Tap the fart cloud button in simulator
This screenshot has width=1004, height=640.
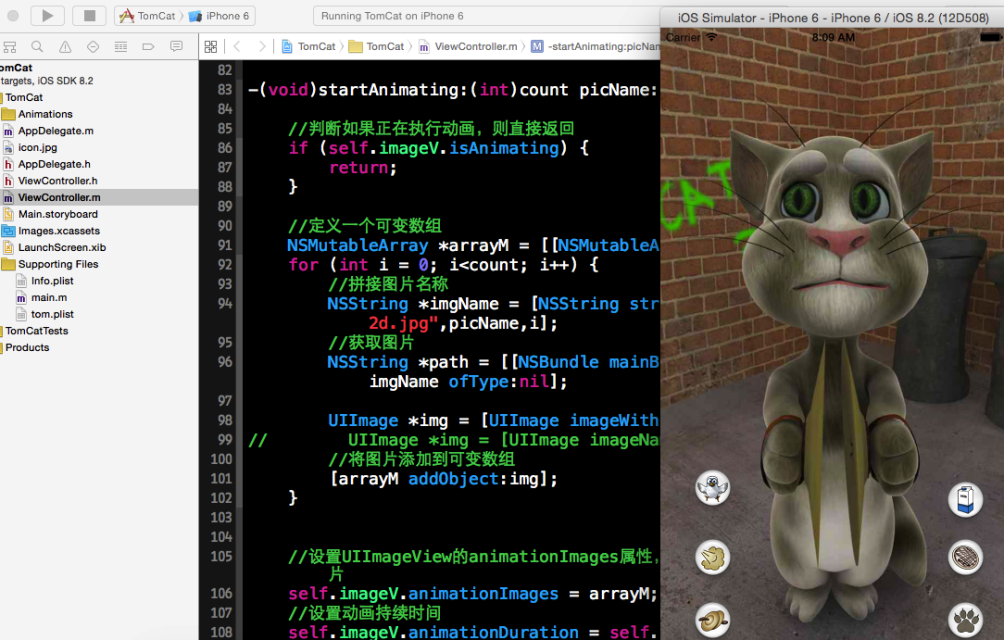[x=712, y=557]
